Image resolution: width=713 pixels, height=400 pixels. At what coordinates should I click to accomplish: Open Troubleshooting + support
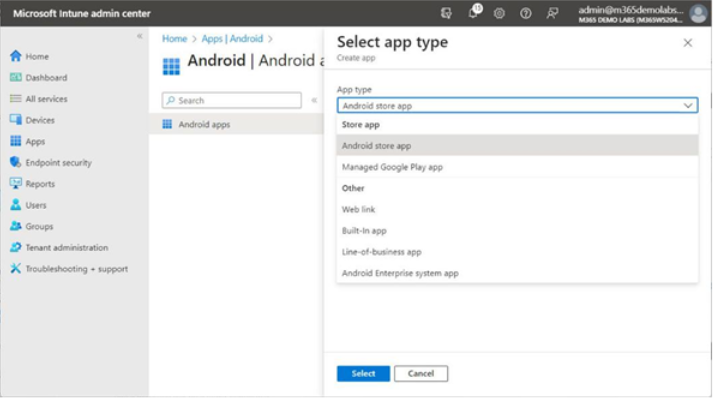pyautogui.click(x=69, y=269)
